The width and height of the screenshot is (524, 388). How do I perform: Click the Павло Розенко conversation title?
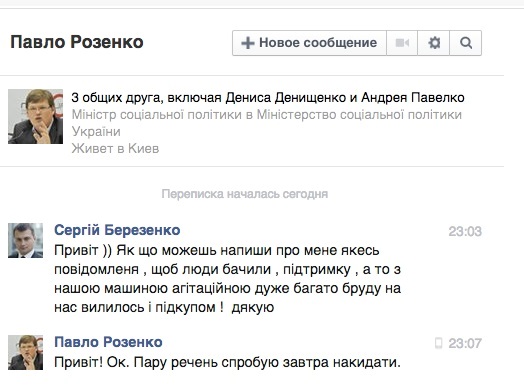[77, 42]
